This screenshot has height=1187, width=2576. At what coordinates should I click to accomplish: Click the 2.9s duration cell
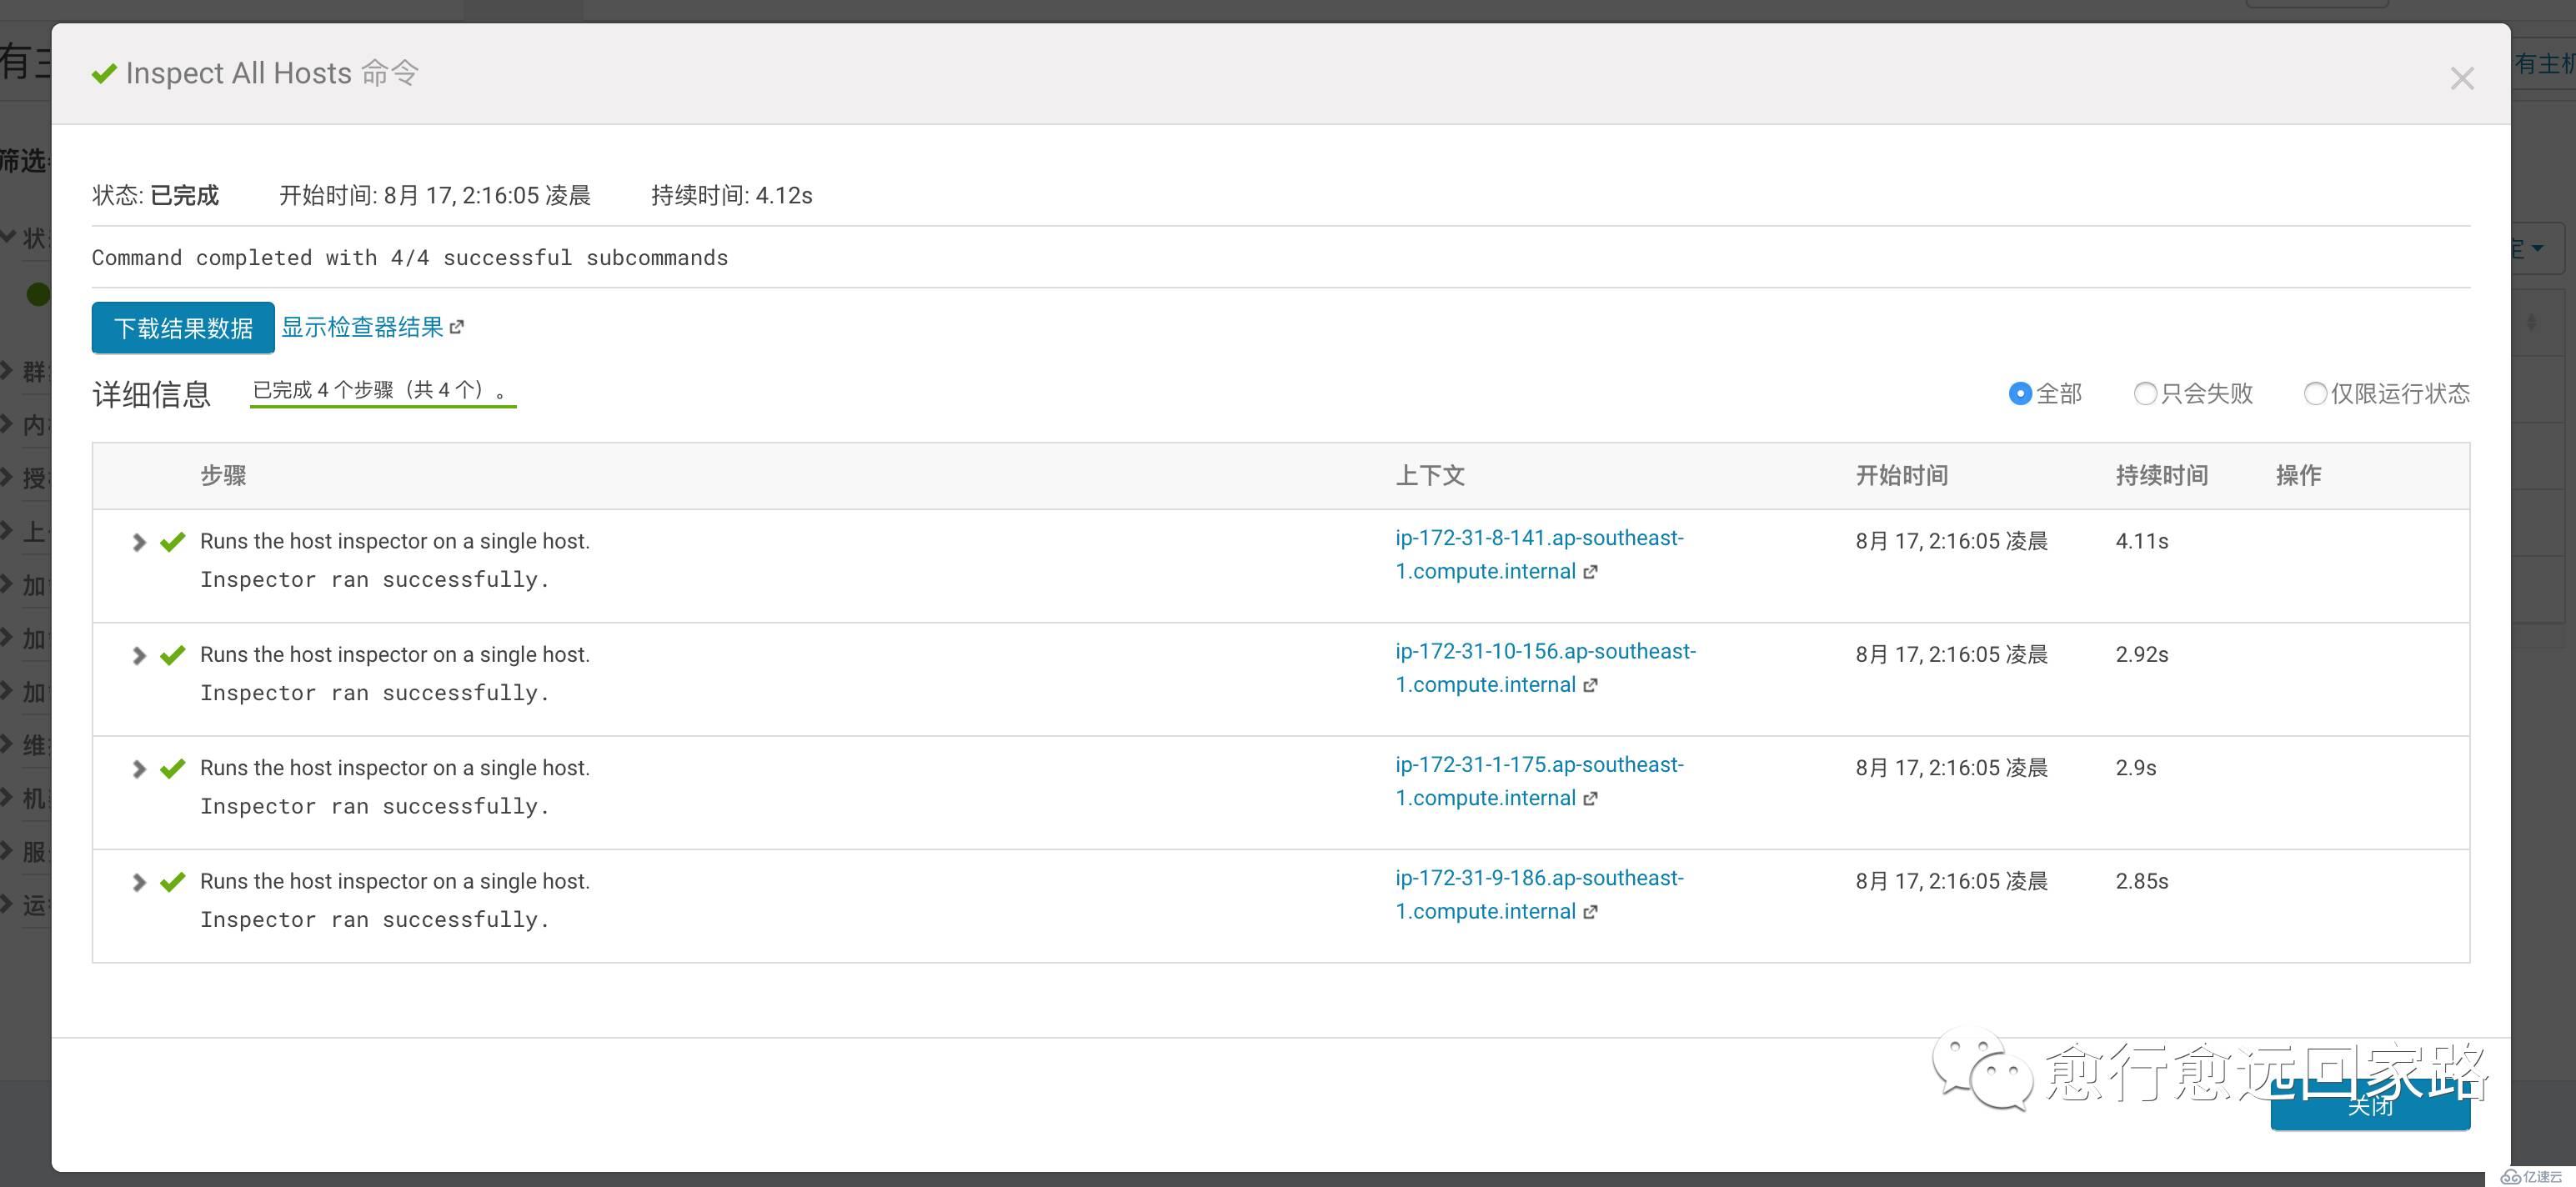point(2136,767)
